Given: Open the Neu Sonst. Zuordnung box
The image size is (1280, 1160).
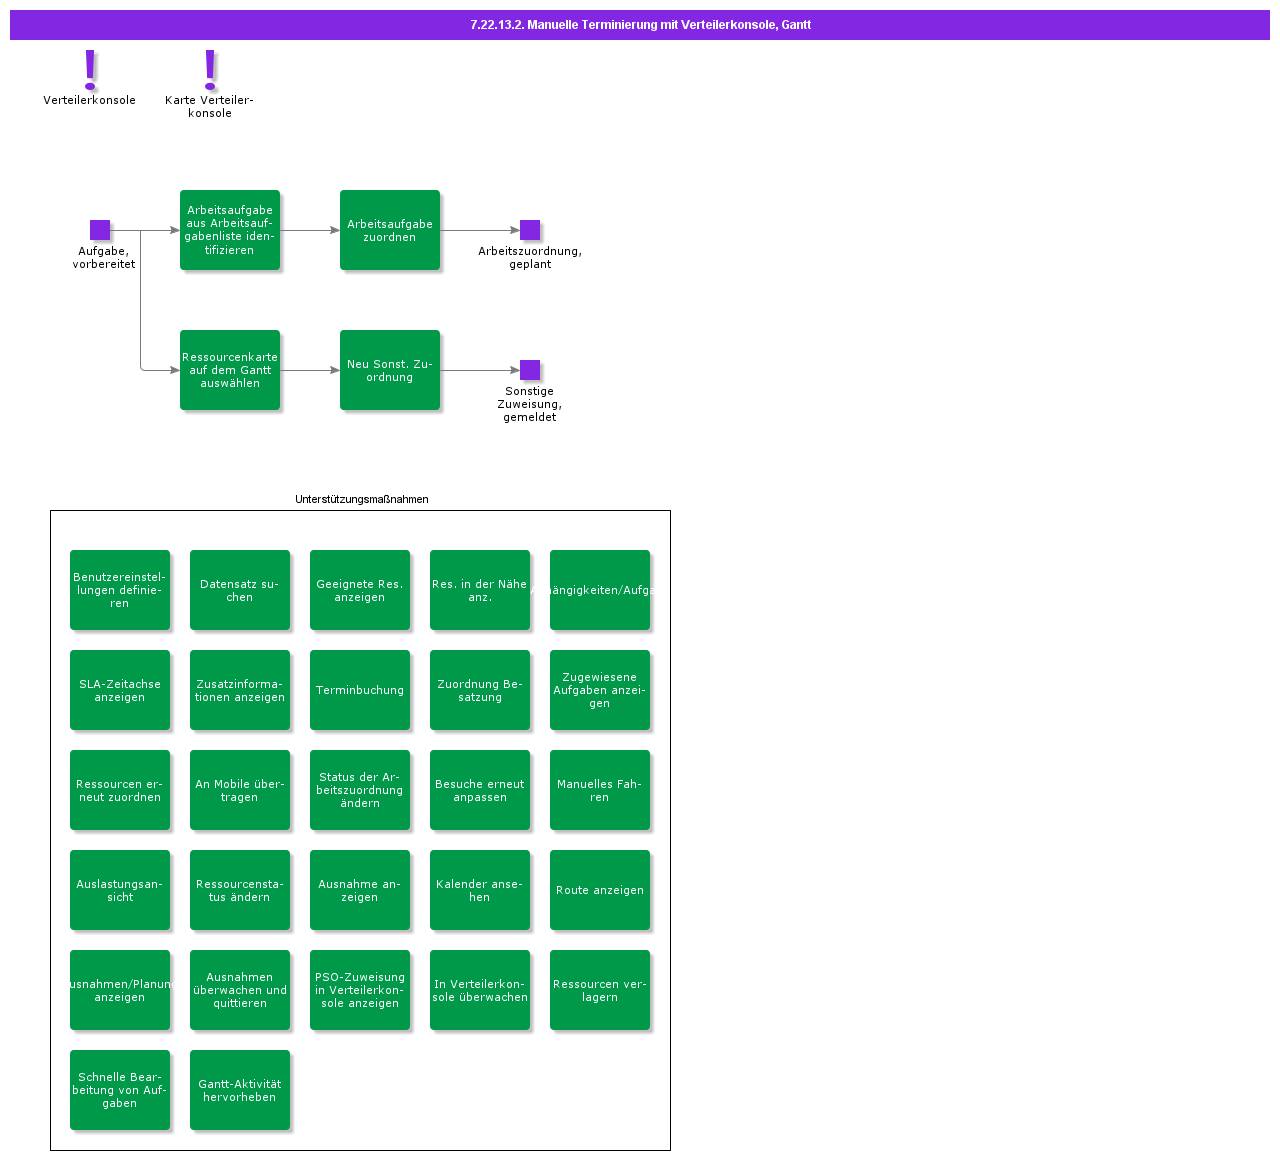Looking at the screenshot, I should pyautogui.click(x=390, y=370).
